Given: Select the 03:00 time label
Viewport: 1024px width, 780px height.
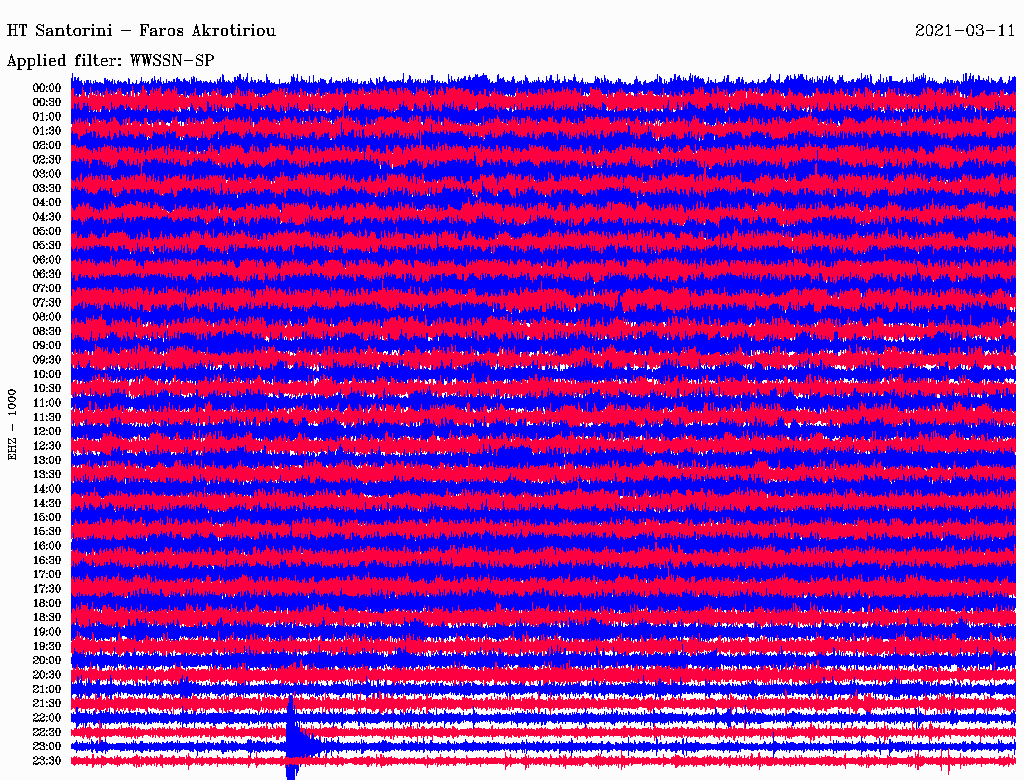Looking at the screenshot, I should pos(47,174).
